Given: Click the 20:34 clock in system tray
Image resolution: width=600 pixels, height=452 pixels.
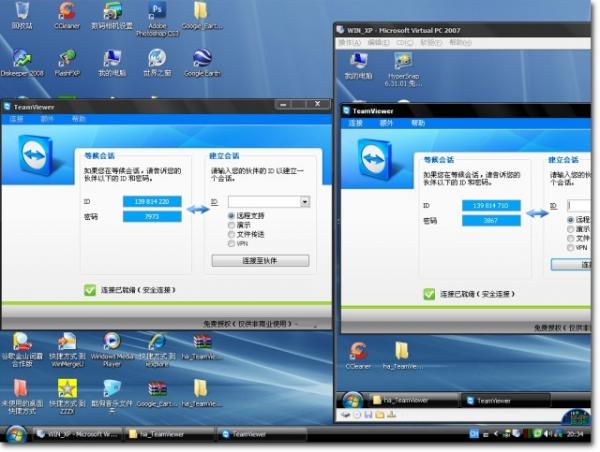Looking at the screenshot, I should [574, 434].
